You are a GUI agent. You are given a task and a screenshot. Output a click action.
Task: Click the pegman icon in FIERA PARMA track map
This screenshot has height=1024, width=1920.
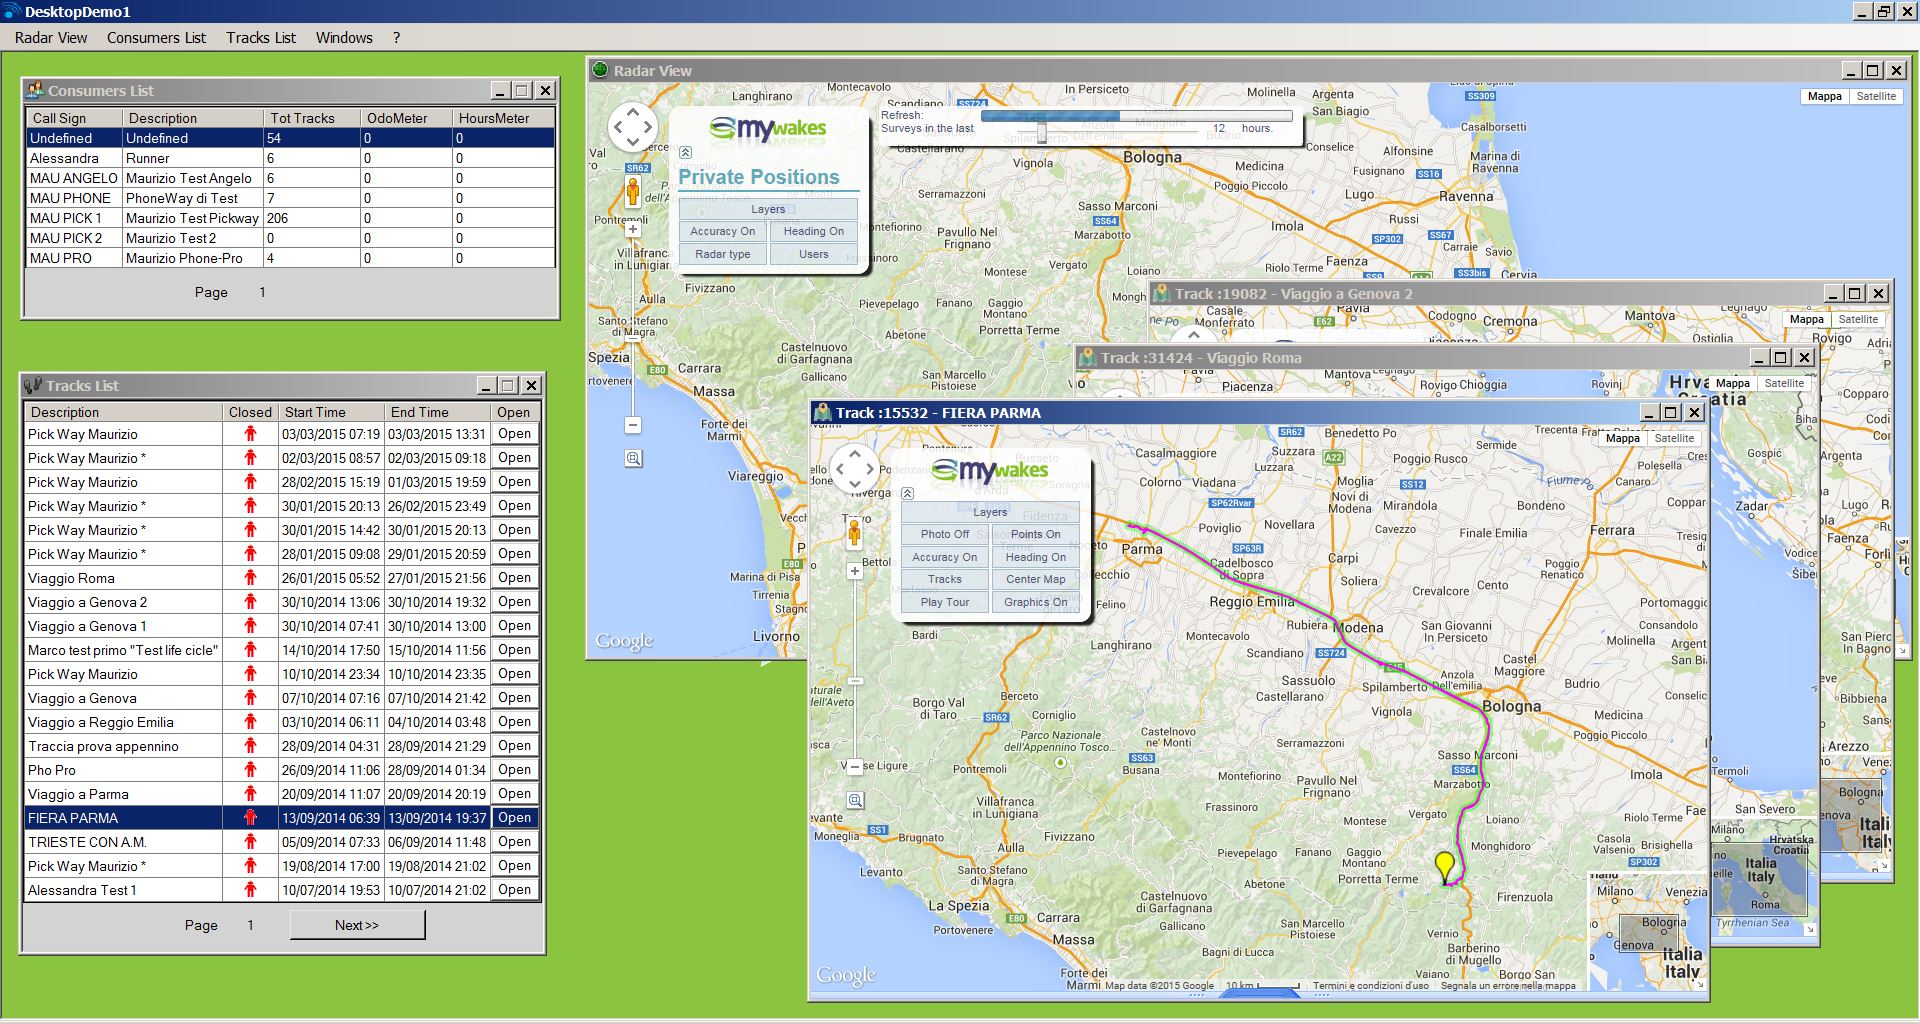pos(854,533)
